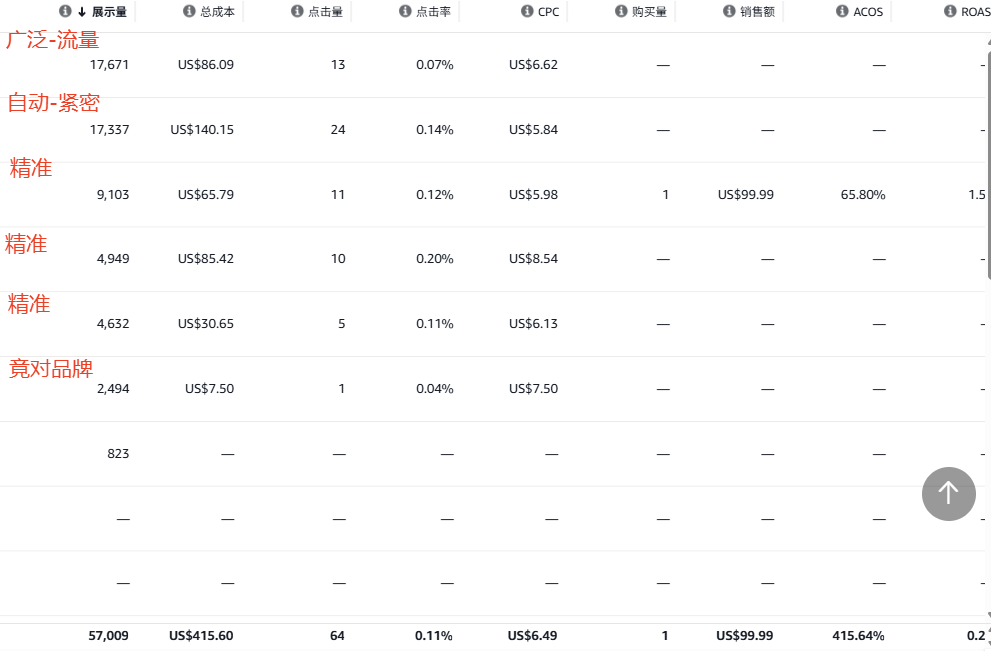Click the 17,671 impressions cell
Screen dimensions: 991x651
point(109,65)
